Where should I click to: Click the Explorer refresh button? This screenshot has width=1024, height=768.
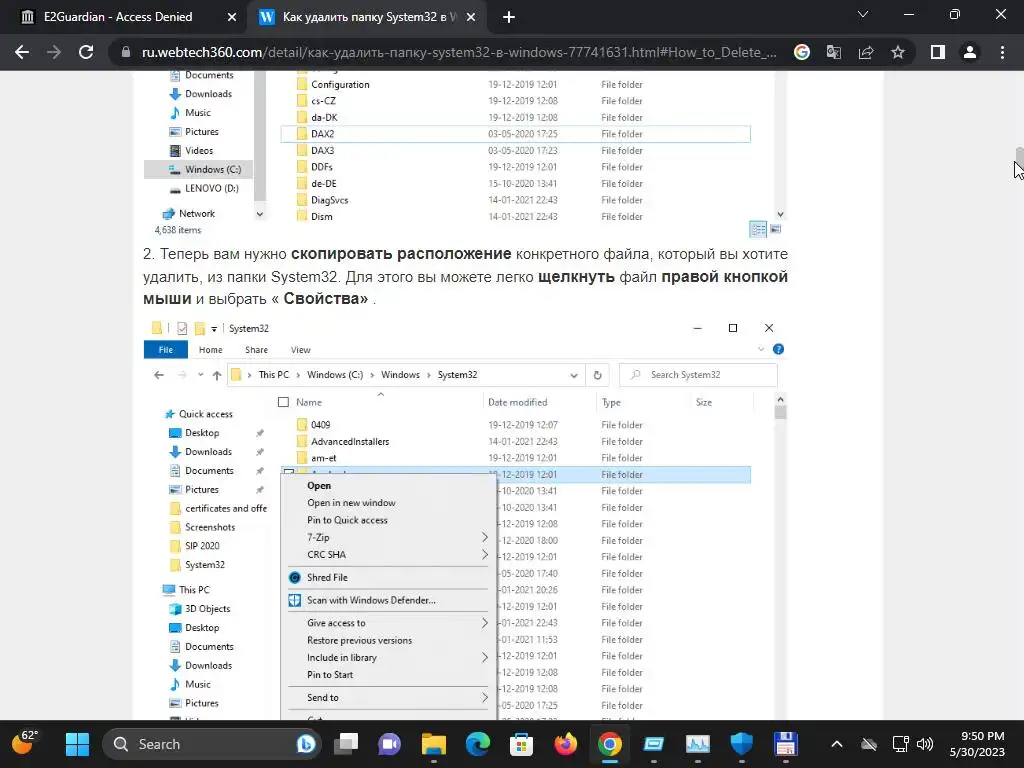pyautogui.click(x=597, y=376)
